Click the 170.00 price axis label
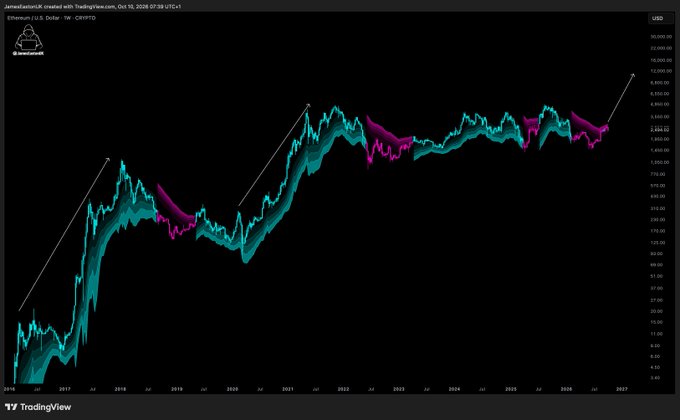Screen dimensions: 680x420 click(657, 231)
